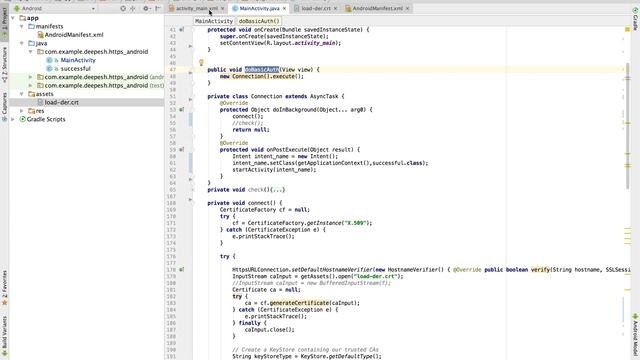640x360 pixels.
Task: Click the editor vertical scrollbar thumb
Action: [627, 126]
